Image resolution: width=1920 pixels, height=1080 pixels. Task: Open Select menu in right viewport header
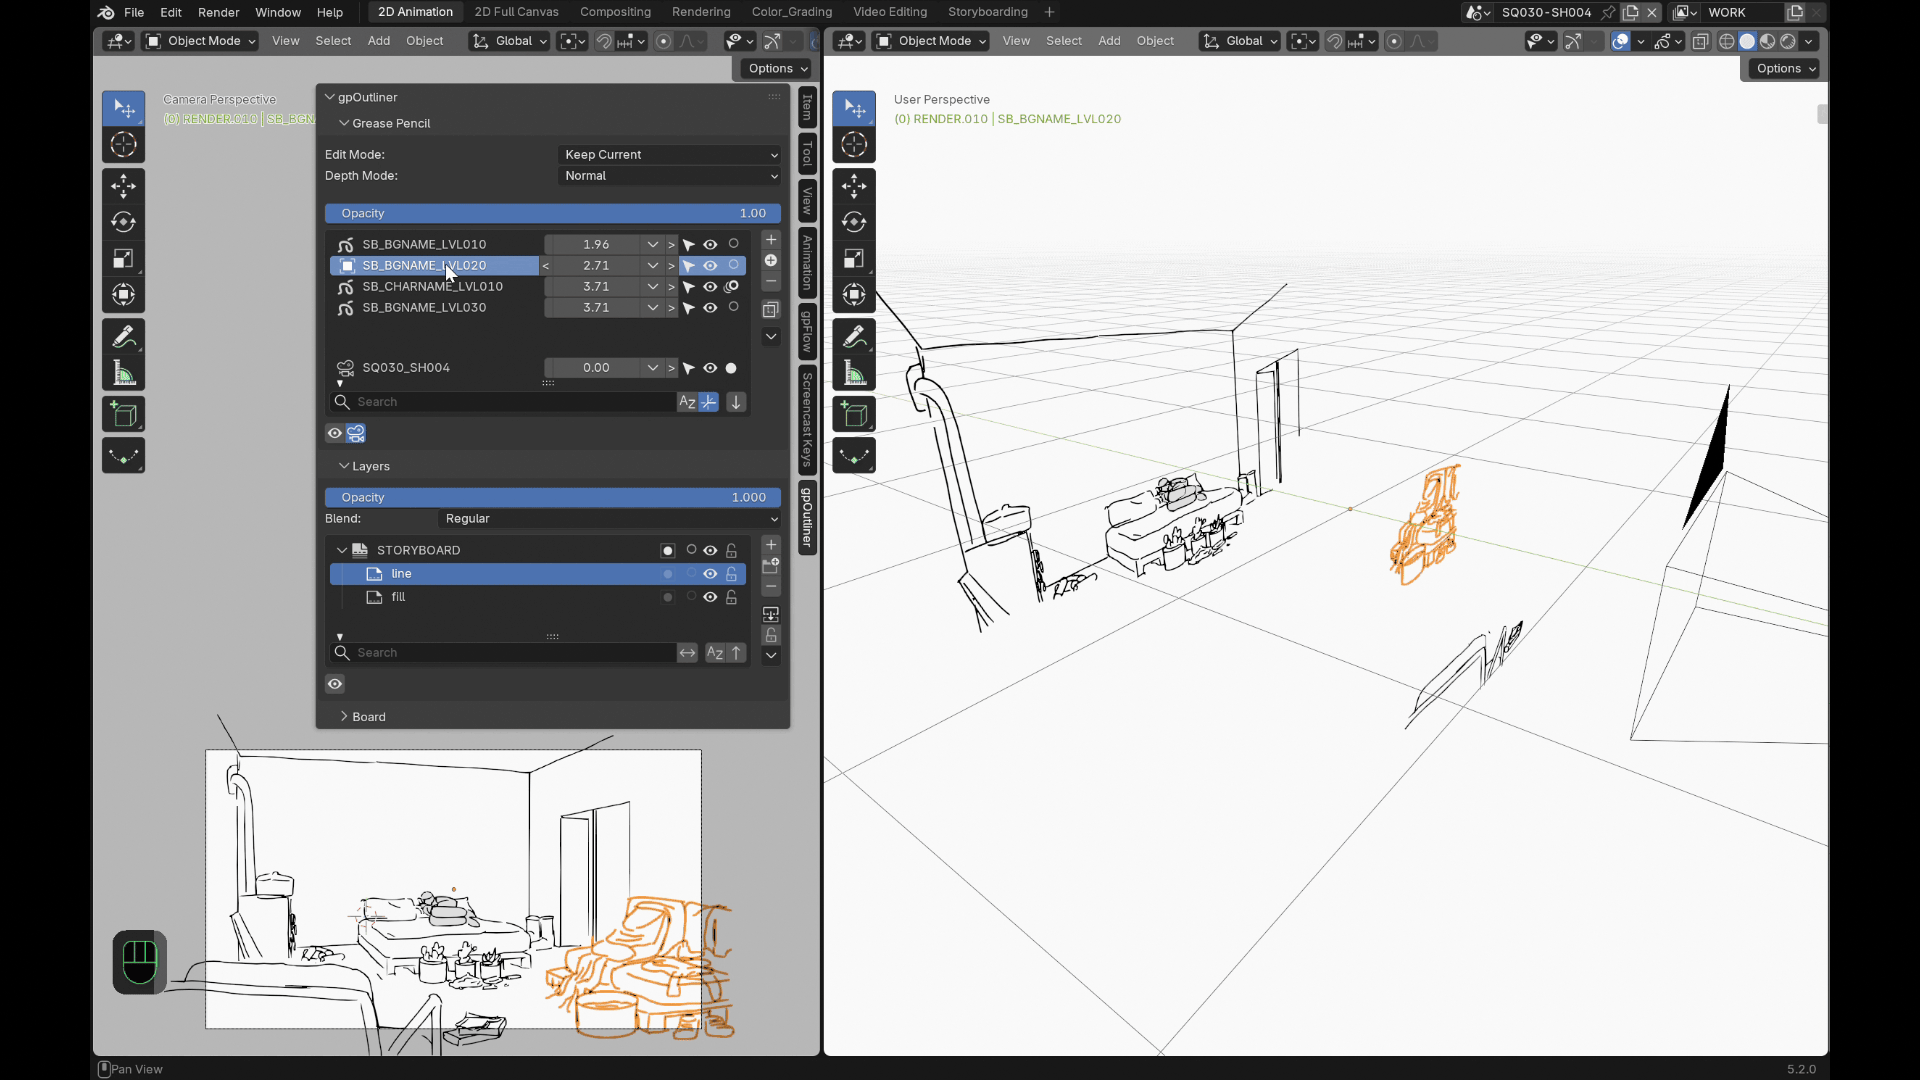[1064, 41]
